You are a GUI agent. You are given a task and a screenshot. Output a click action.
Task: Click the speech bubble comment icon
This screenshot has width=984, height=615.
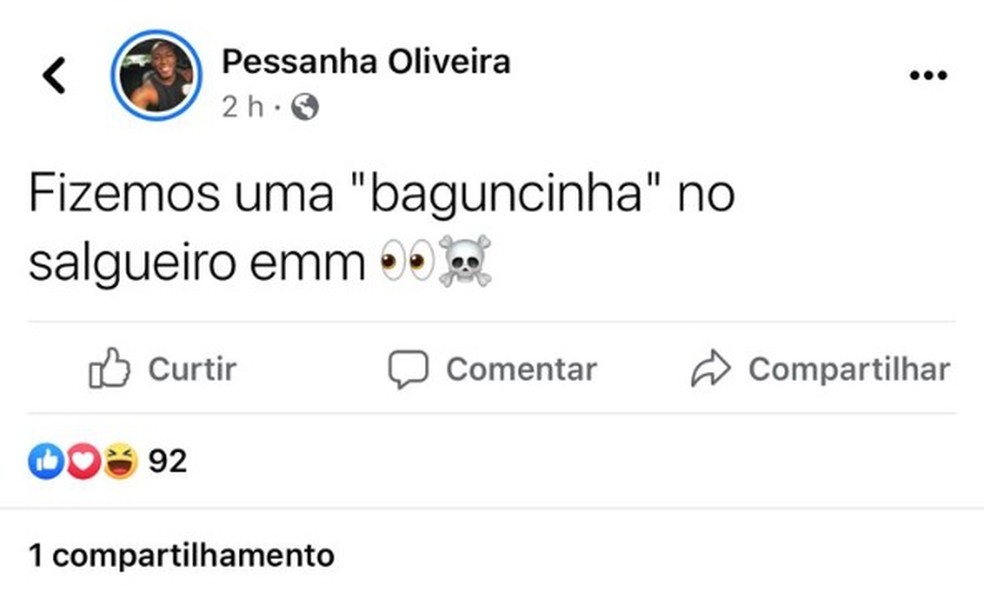408,370
